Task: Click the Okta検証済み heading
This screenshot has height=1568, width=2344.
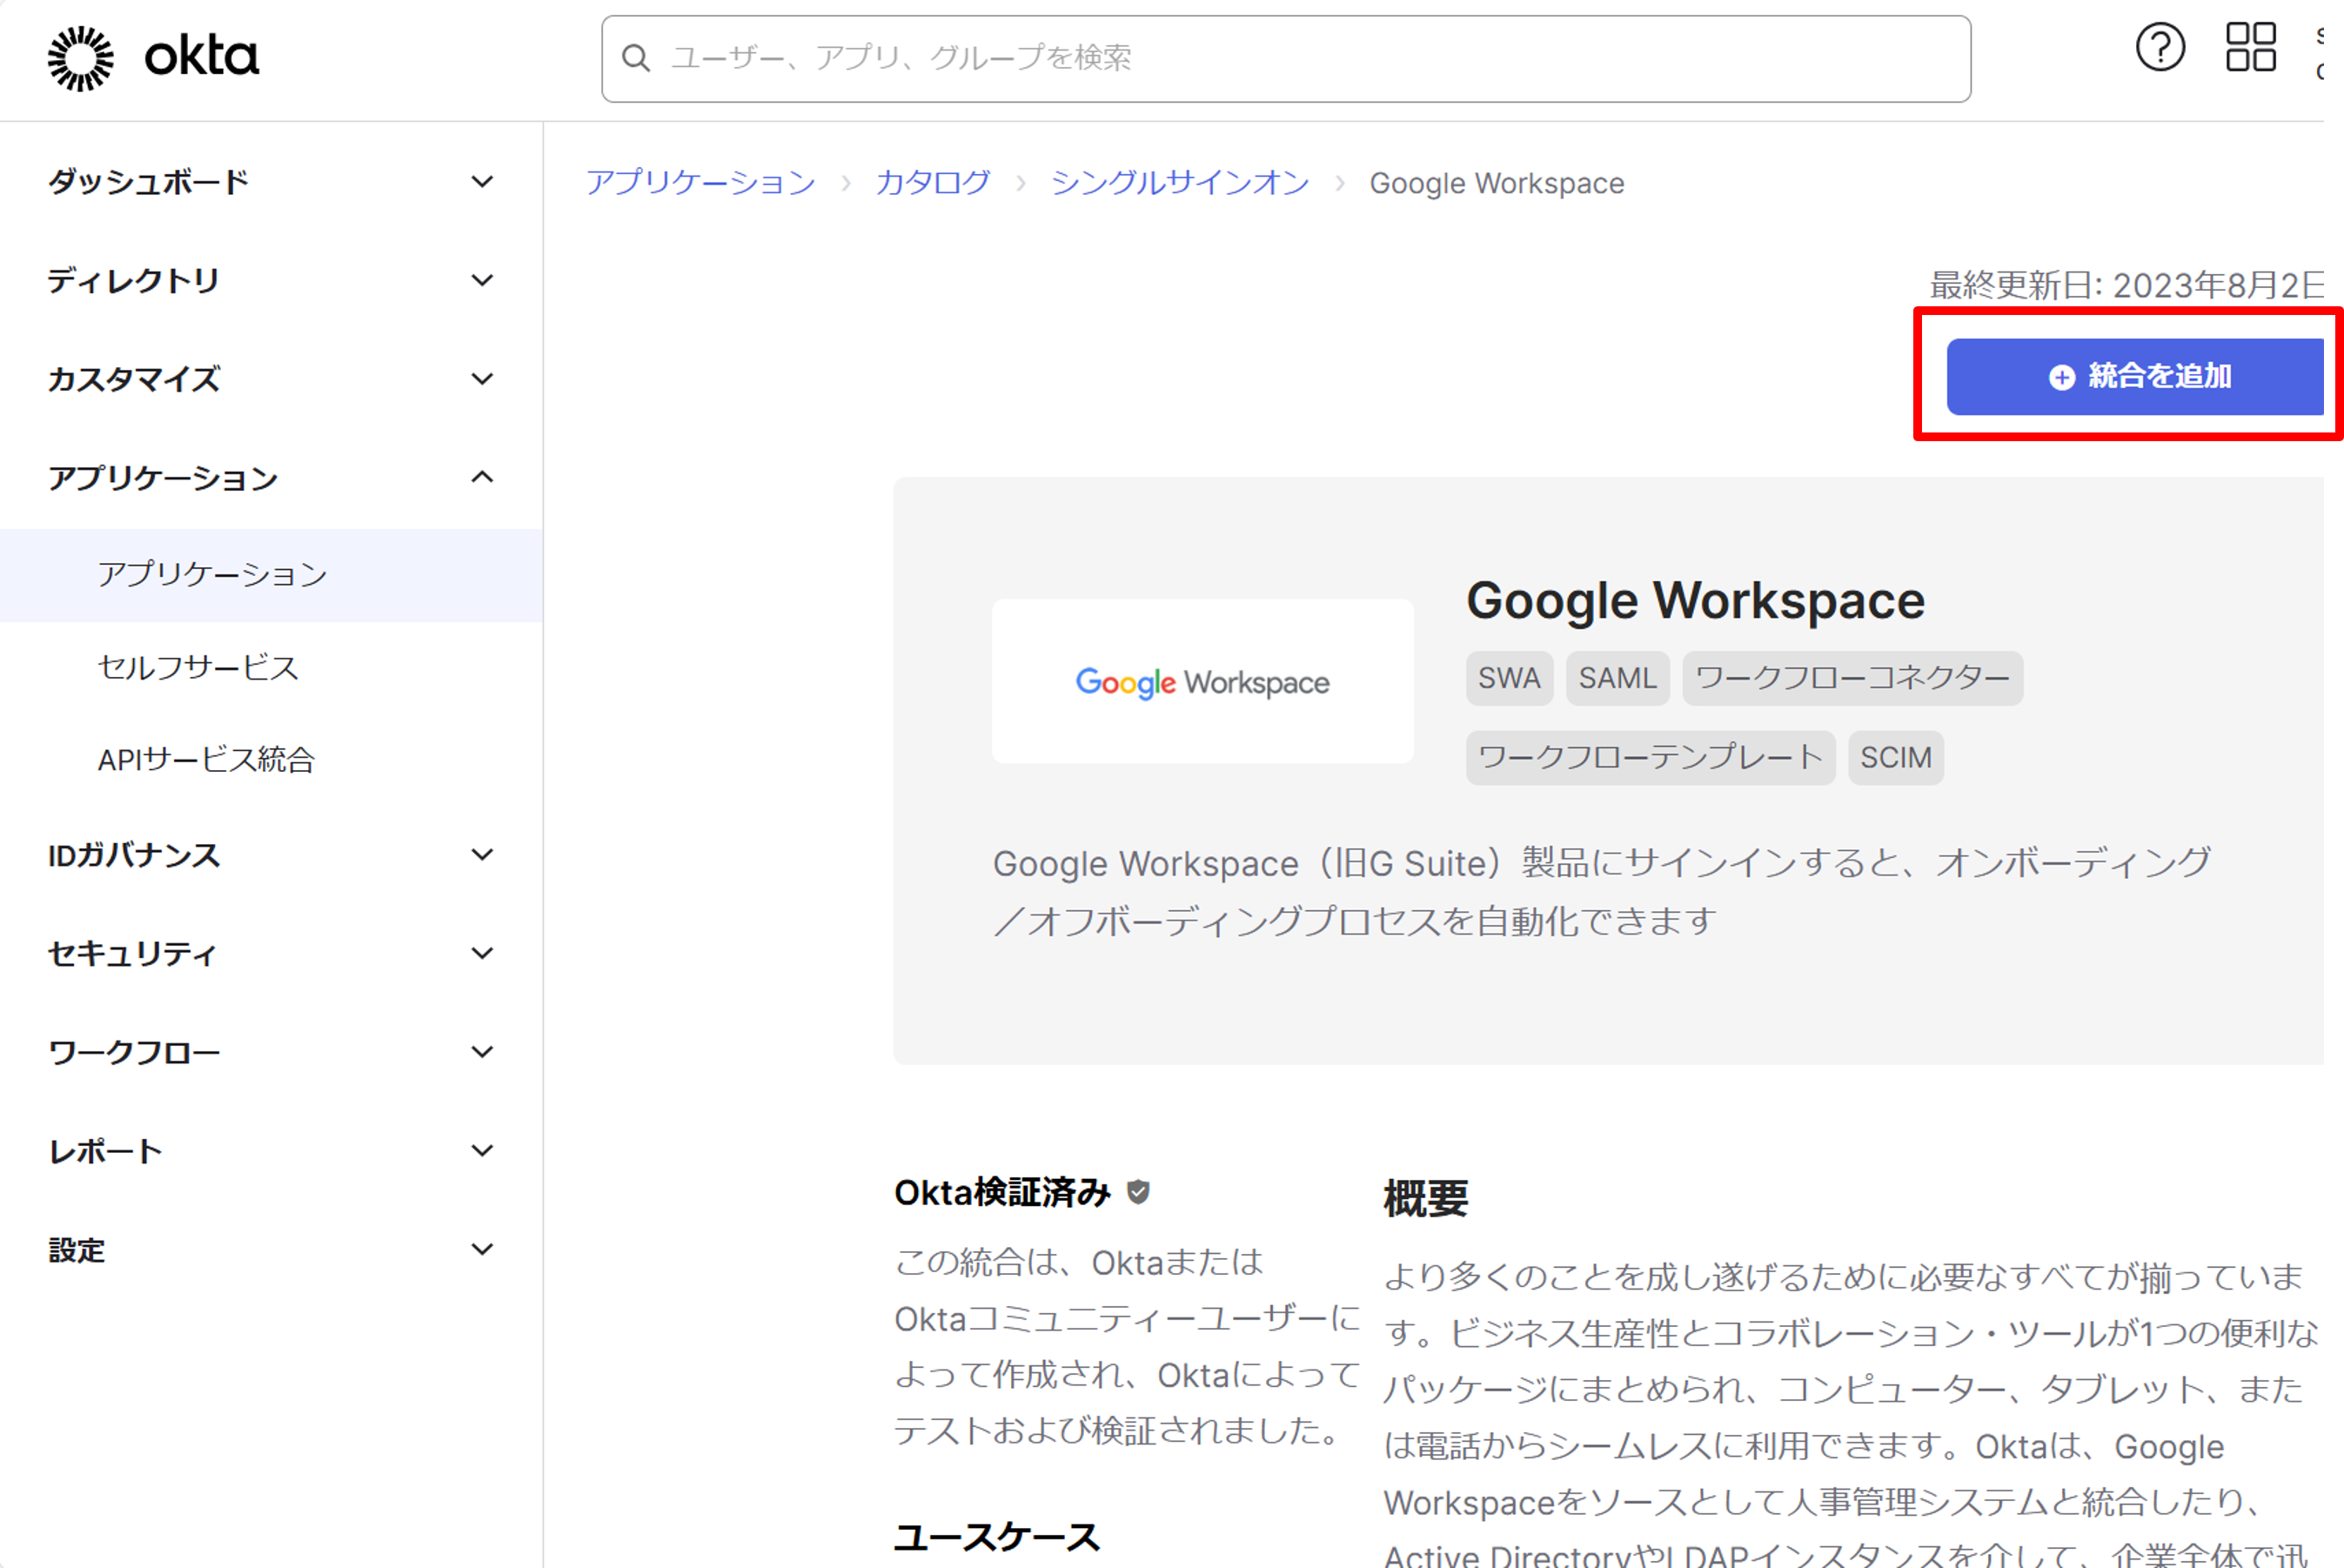Action: tap(1002, 1192)
